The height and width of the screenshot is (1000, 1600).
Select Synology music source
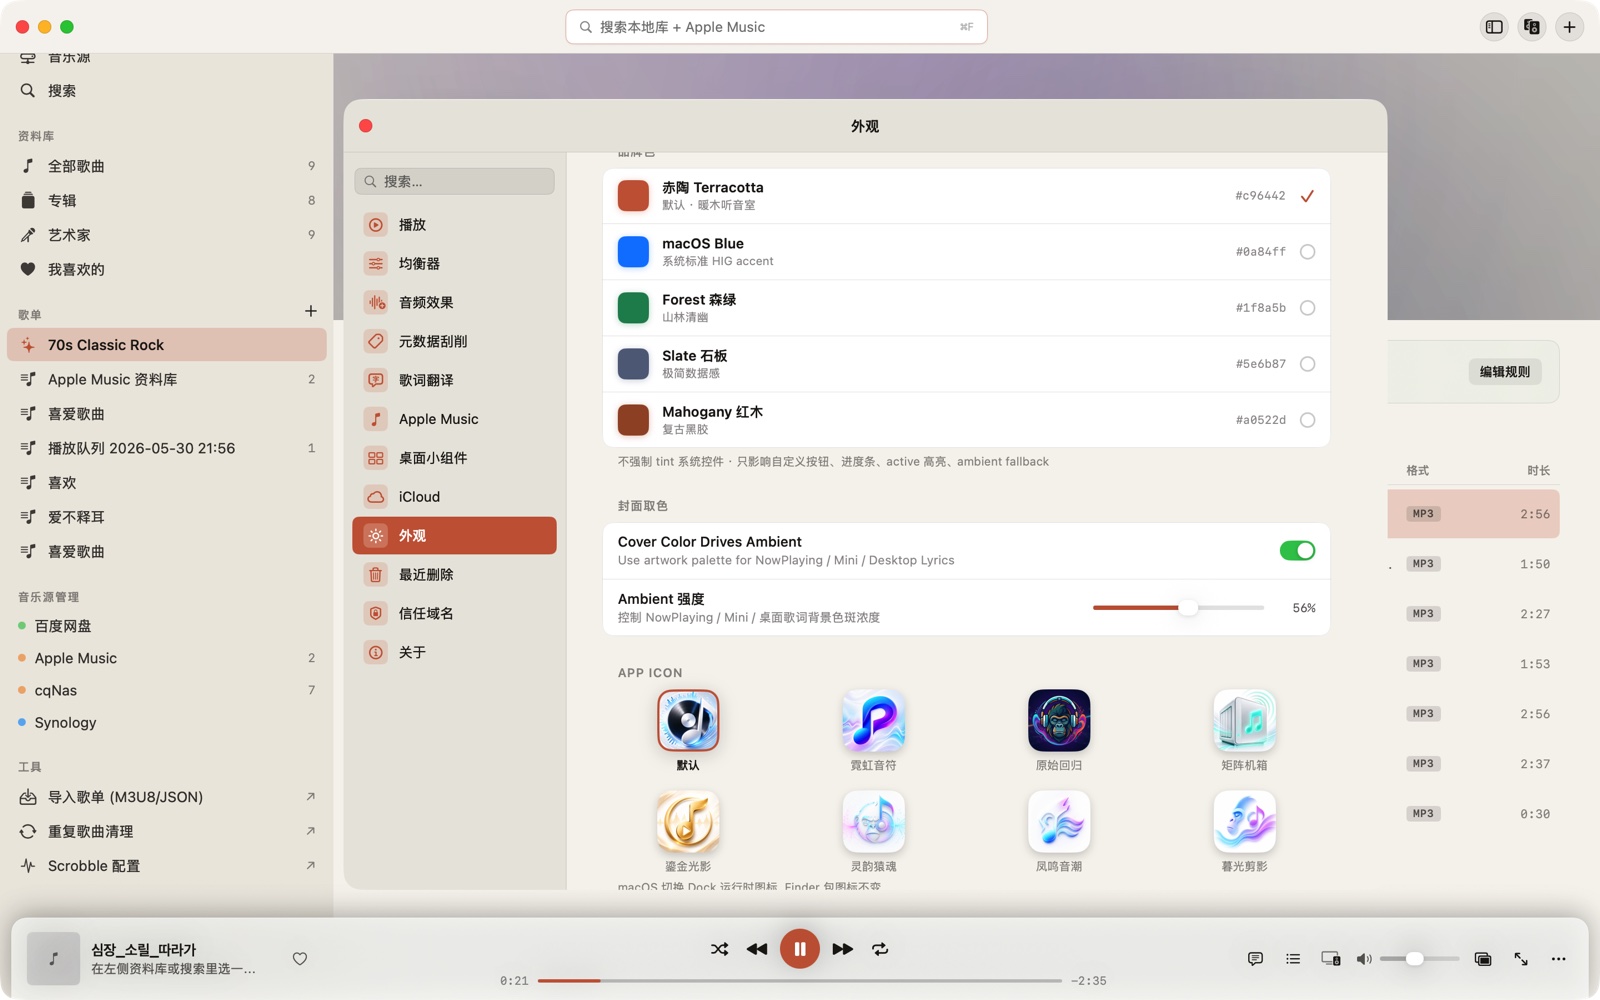167,722
